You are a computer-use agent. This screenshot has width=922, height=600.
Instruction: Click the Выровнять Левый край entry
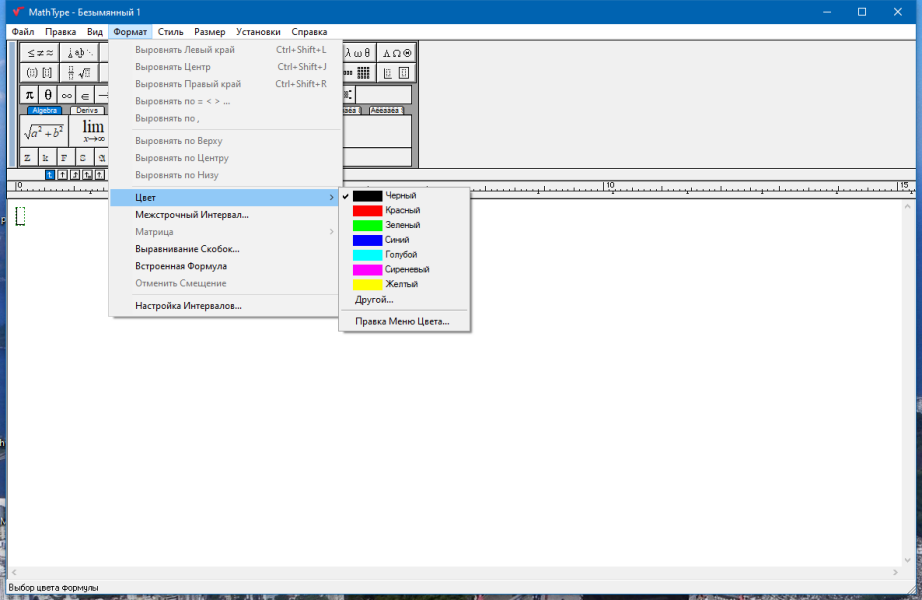(225, 50)
